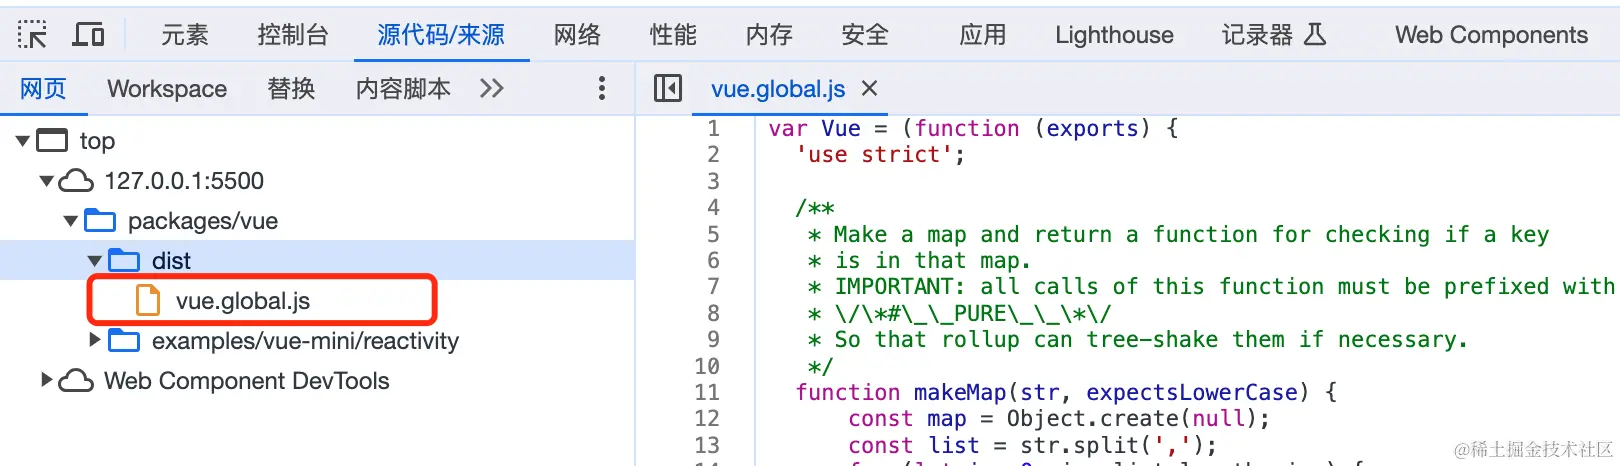Select the packages/vue folder row
This screenshot has height=466, width=1620.
coord(317,221)
